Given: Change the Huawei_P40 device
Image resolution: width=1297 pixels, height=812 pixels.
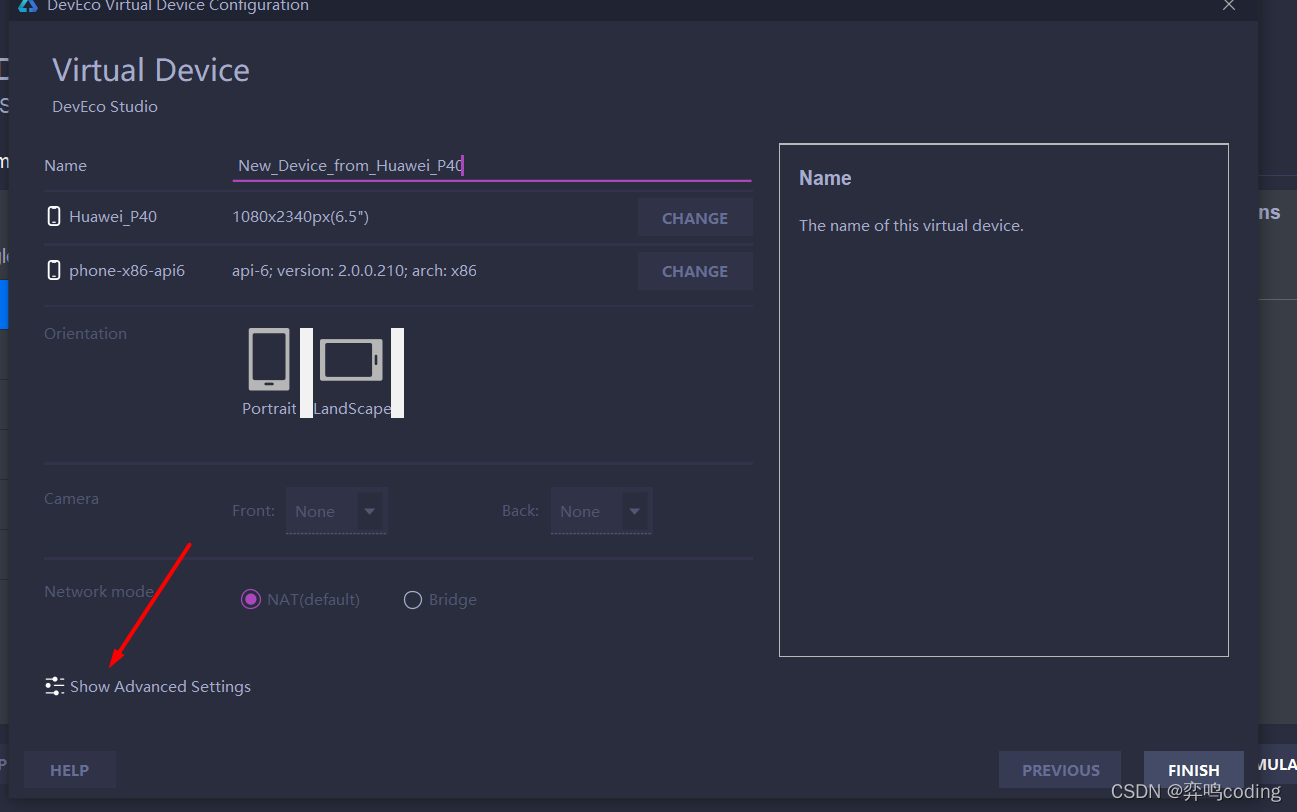Looking at the screenshot, I should (695, 218).
